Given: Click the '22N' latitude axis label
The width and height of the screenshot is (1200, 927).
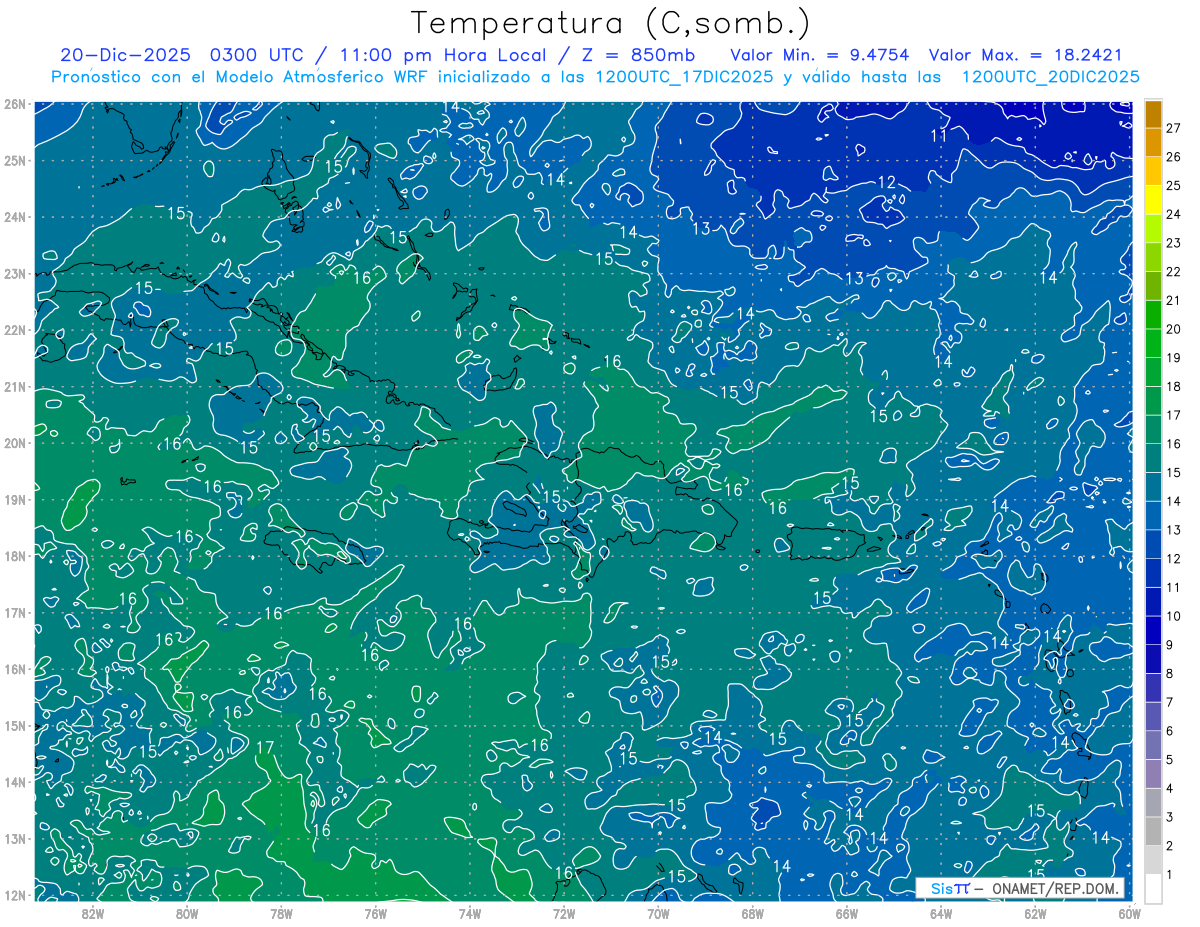Looking at the screenshot, I should (x=15, y=330).
